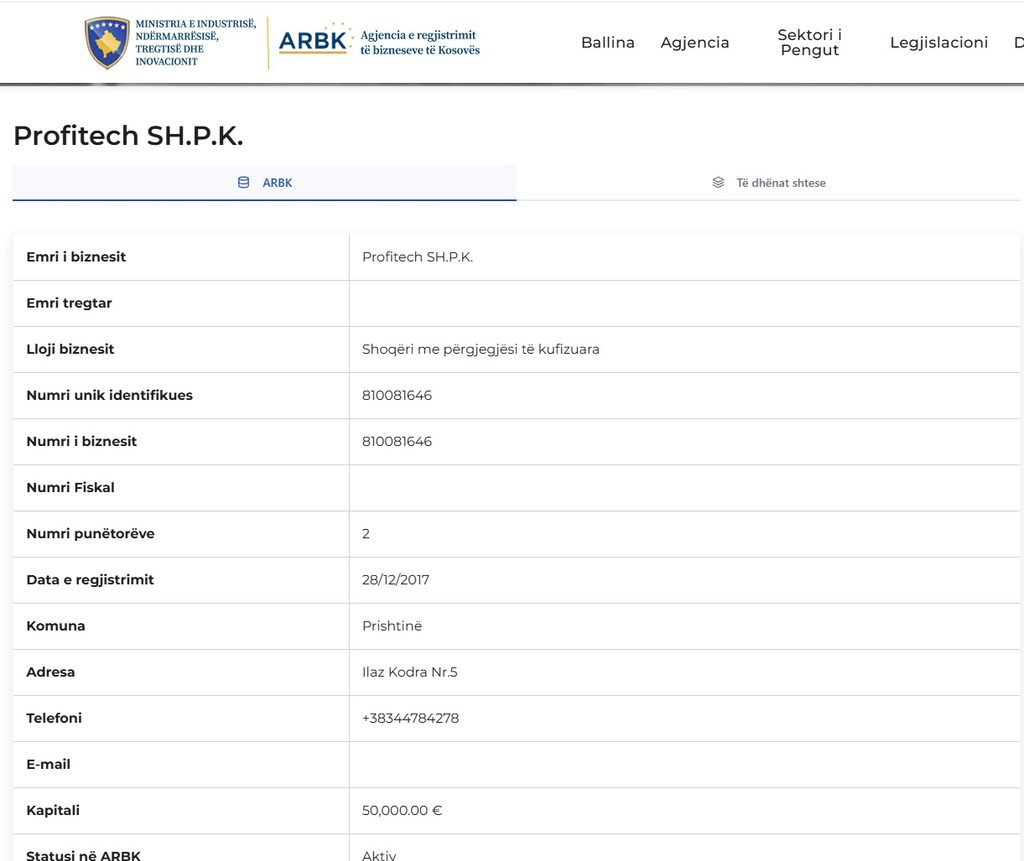The height and width of the screenshot is (861, 1024).
Task: Switch to the Të dhënat shtese tab
Action: click(768, 183)
